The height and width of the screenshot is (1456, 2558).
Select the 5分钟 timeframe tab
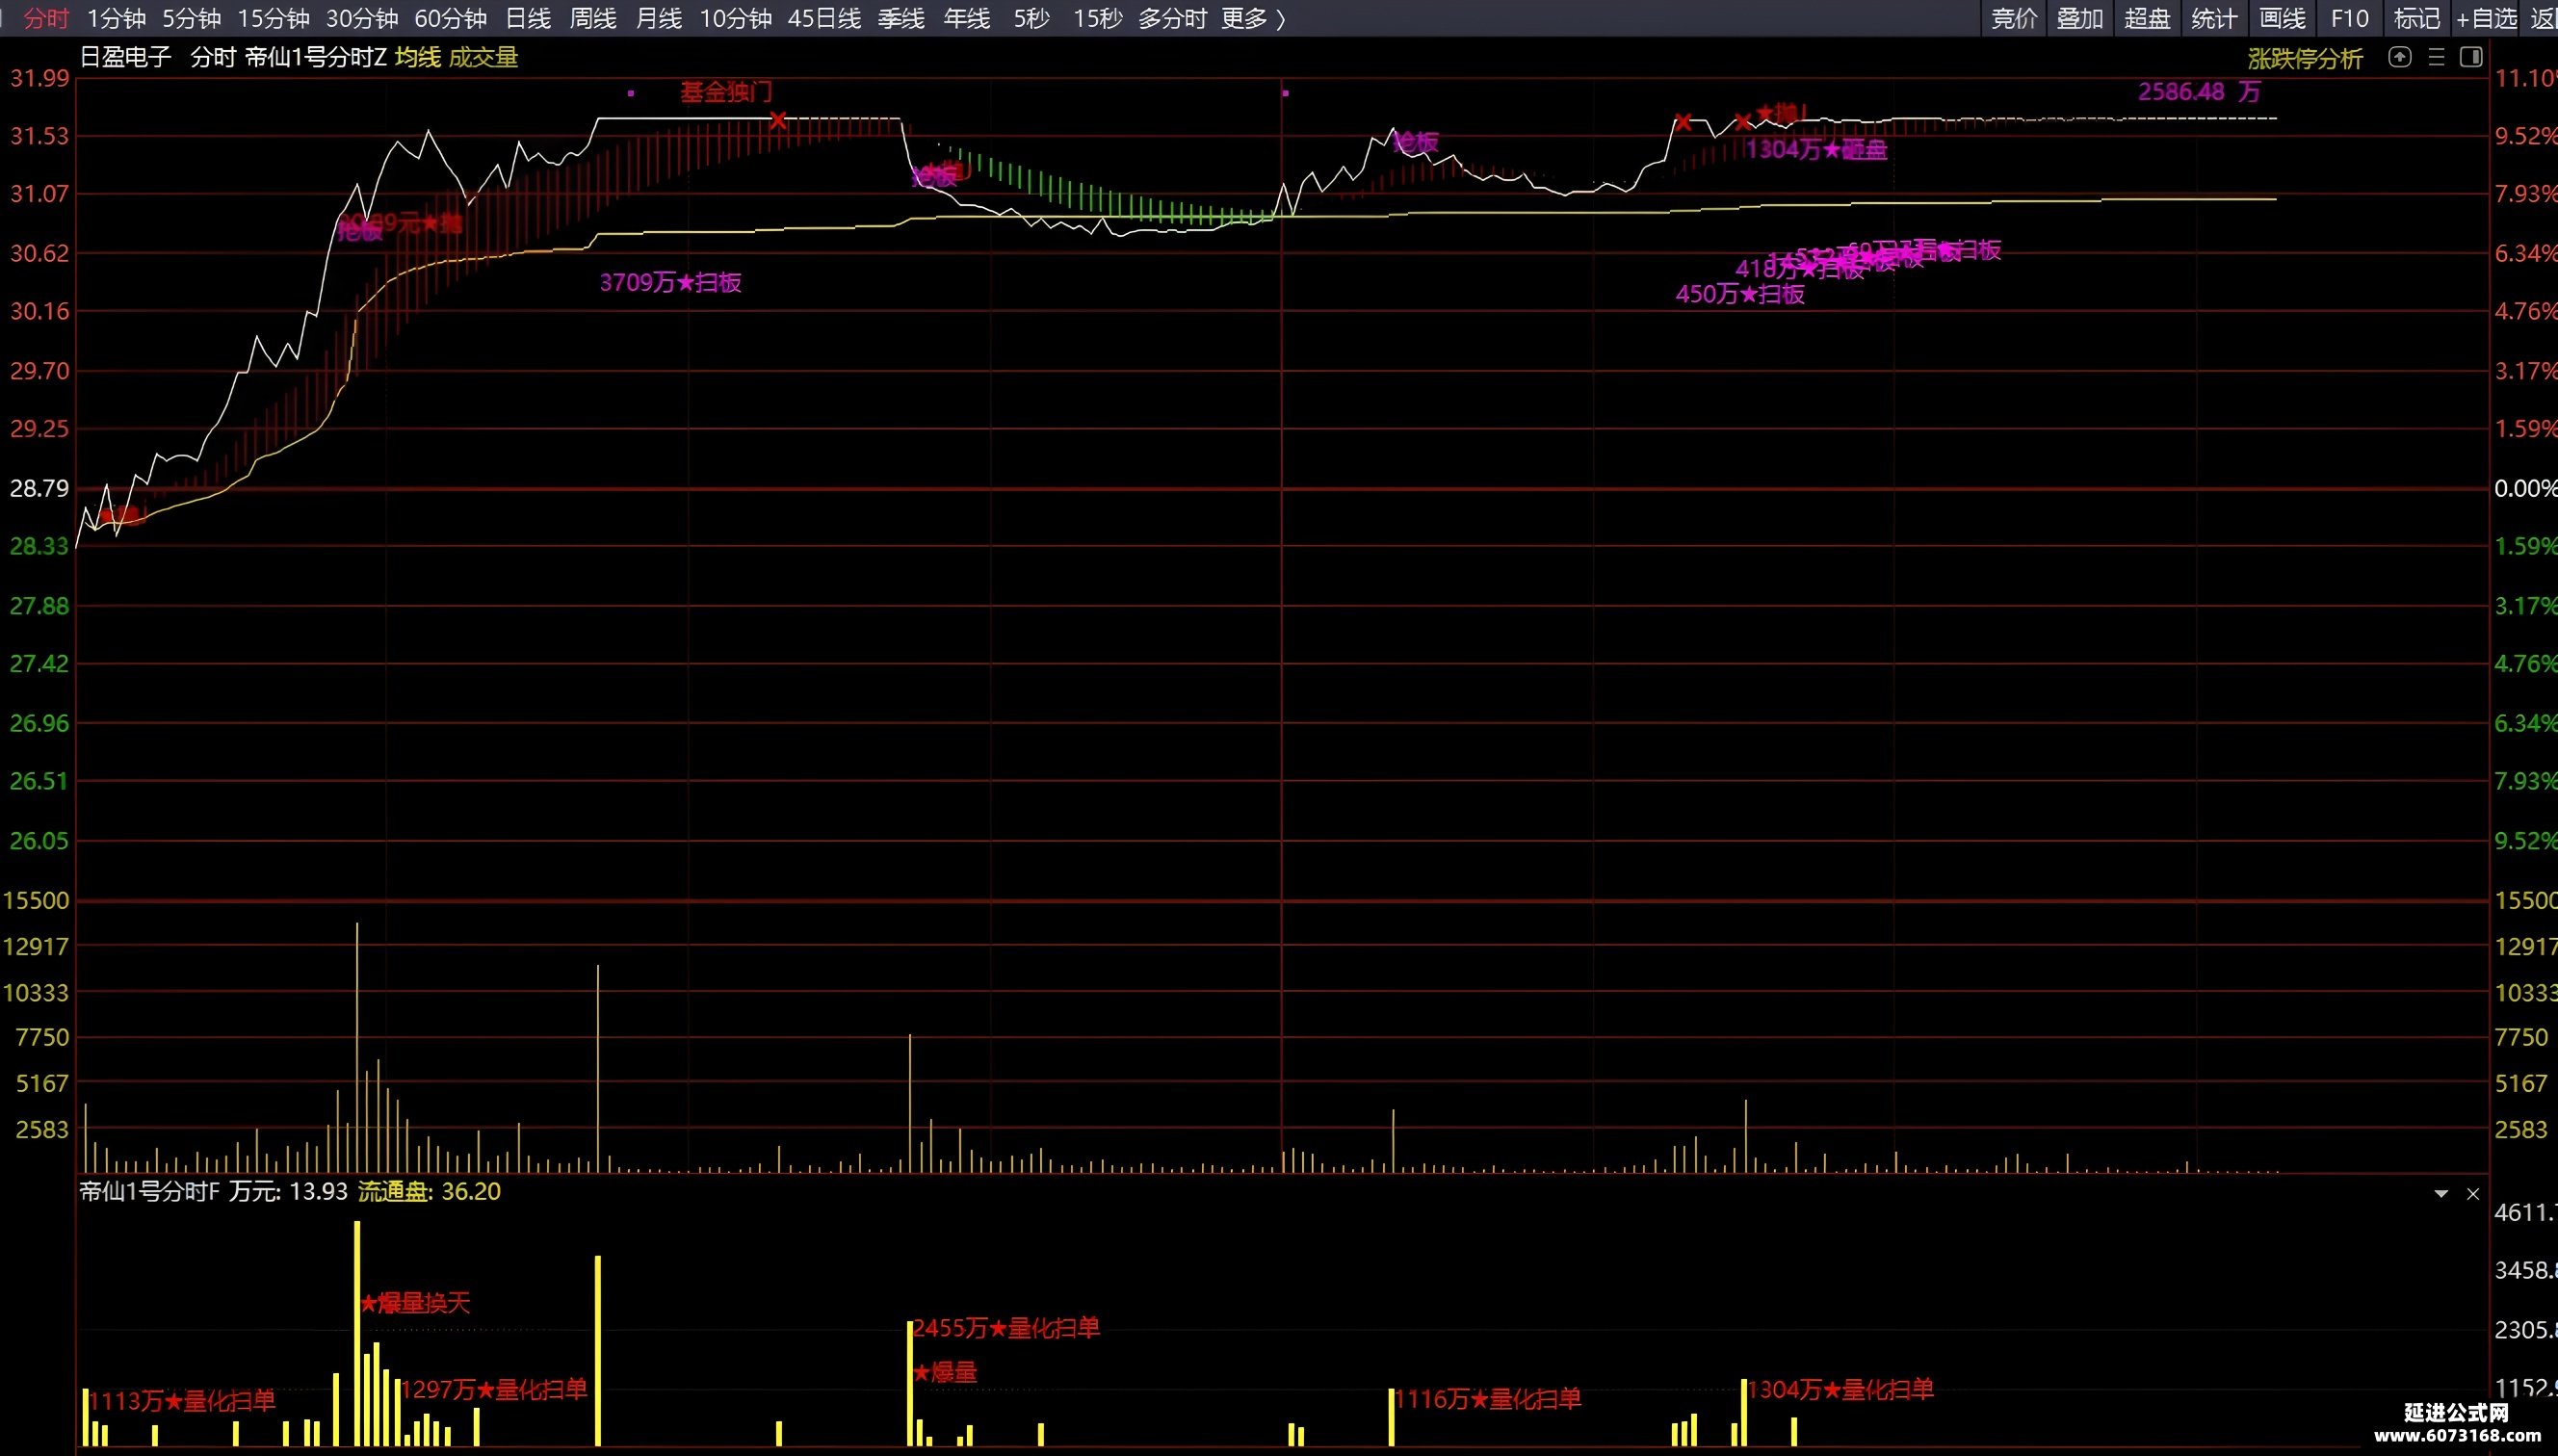192,18
